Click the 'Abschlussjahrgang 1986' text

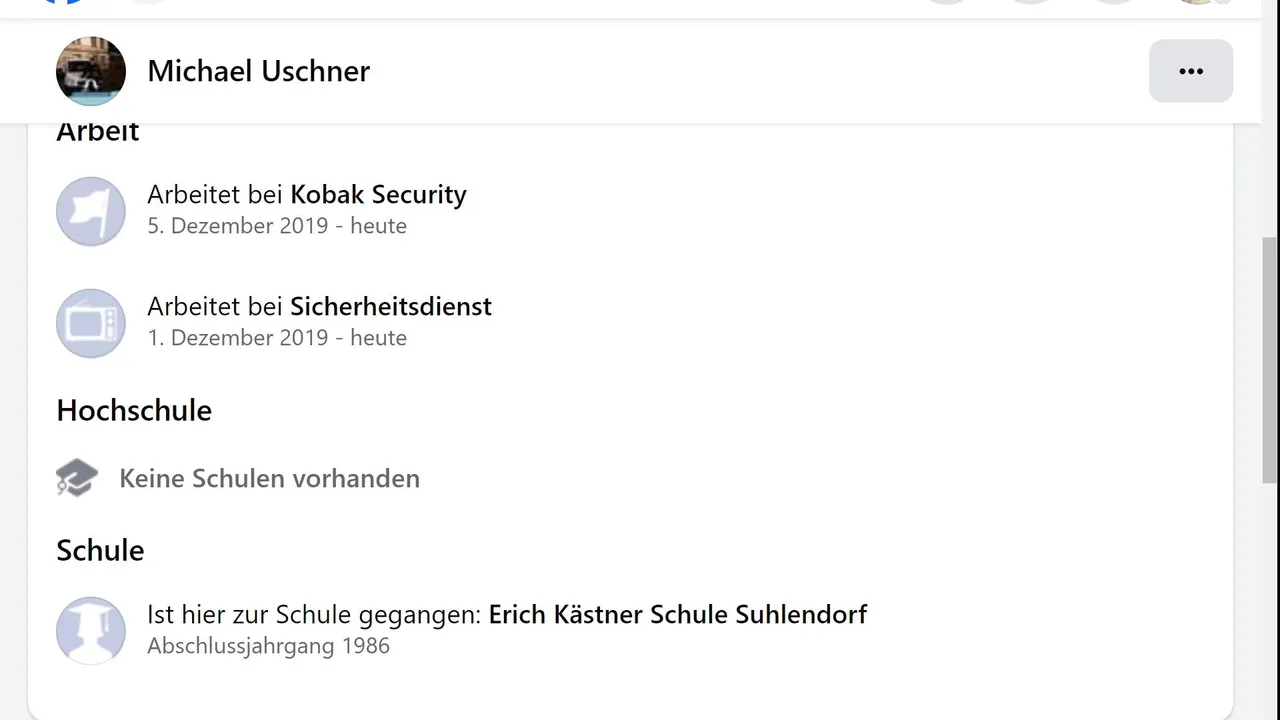pos(268,646)
